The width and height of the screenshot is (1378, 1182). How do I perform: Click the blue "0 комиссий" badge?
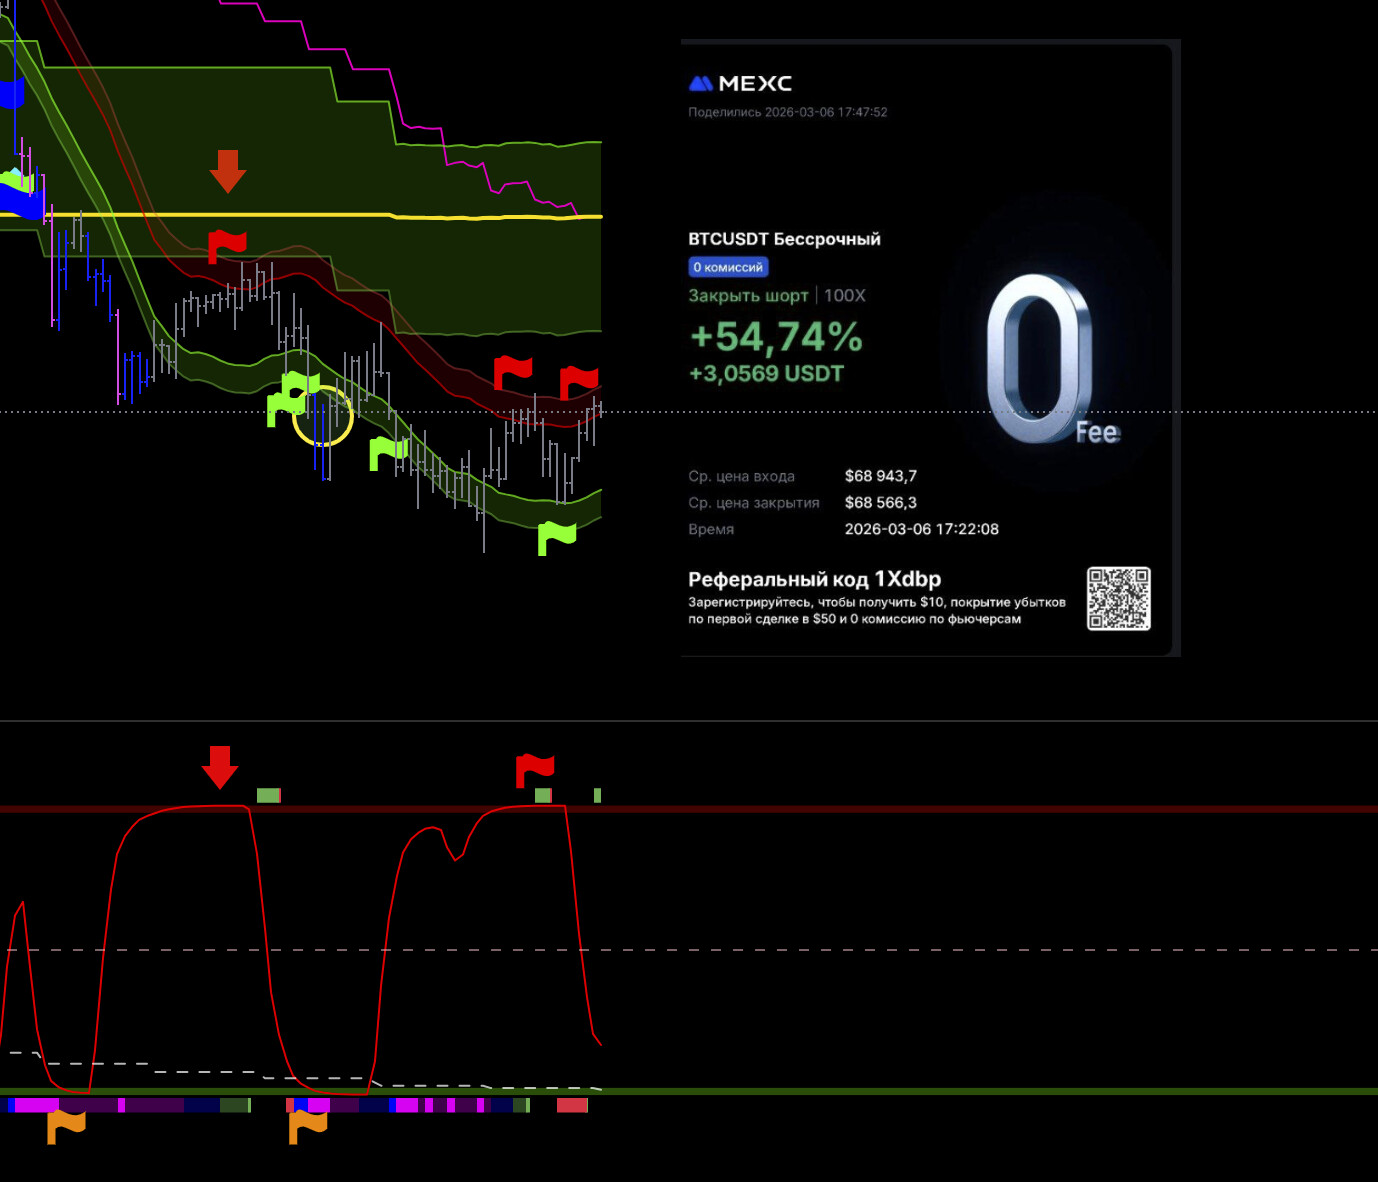pos(728,267)
